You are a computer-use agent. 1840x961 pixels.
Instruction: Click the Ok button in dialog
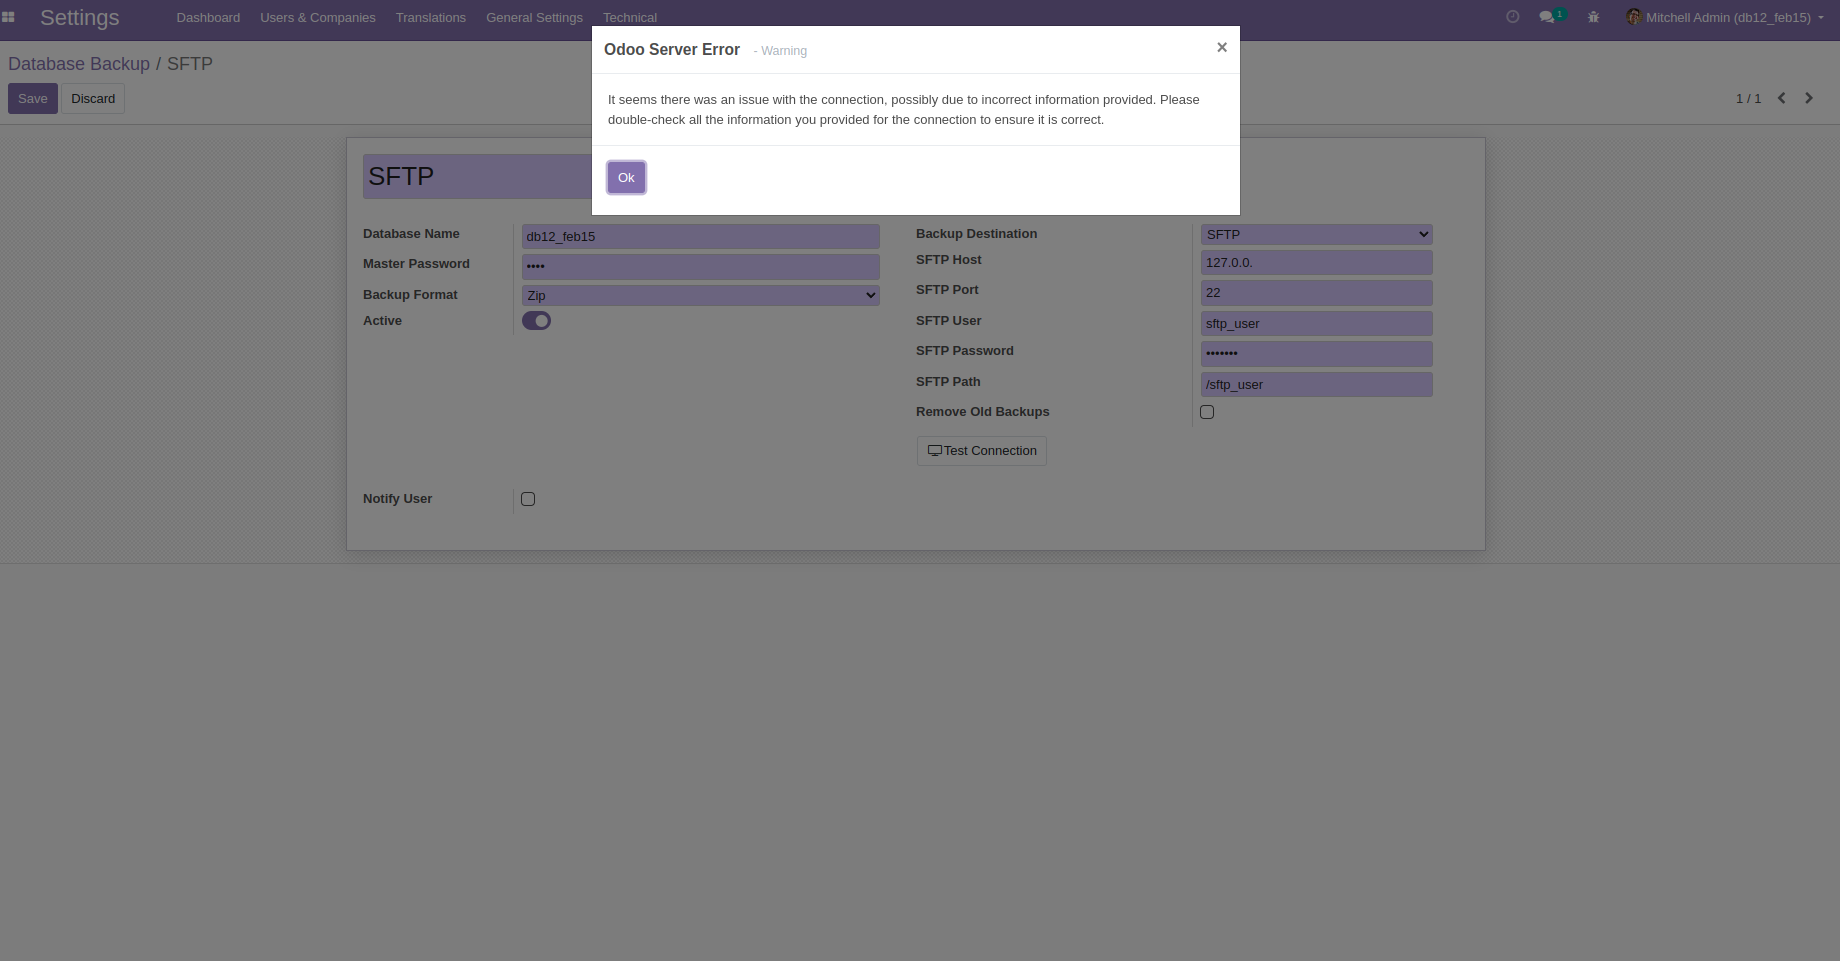(626, 178)
